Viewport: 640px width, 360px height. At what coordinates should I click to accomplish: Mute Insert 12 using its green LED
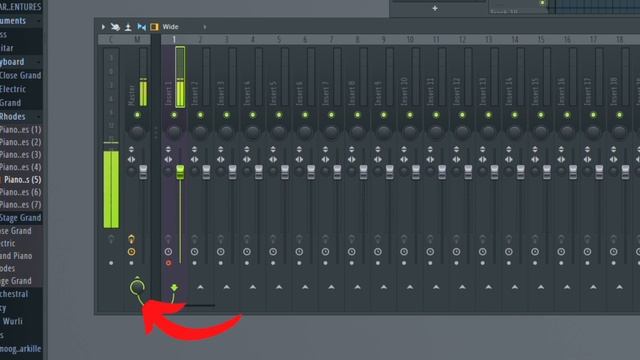tap(462, 115)
